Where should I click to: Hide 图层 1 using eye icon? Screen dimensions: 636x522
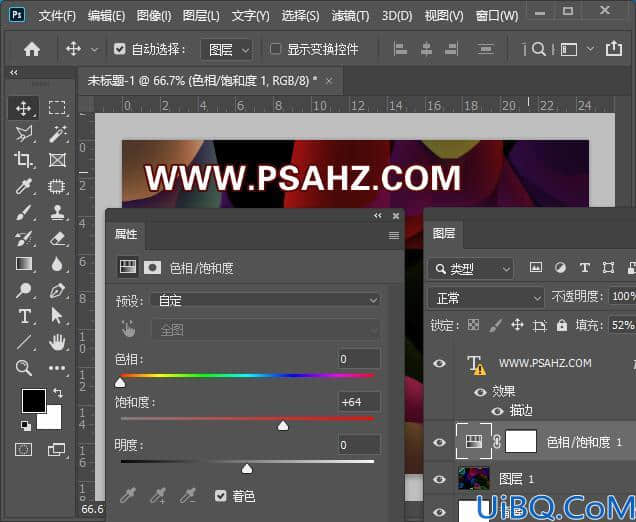point(439,479)
